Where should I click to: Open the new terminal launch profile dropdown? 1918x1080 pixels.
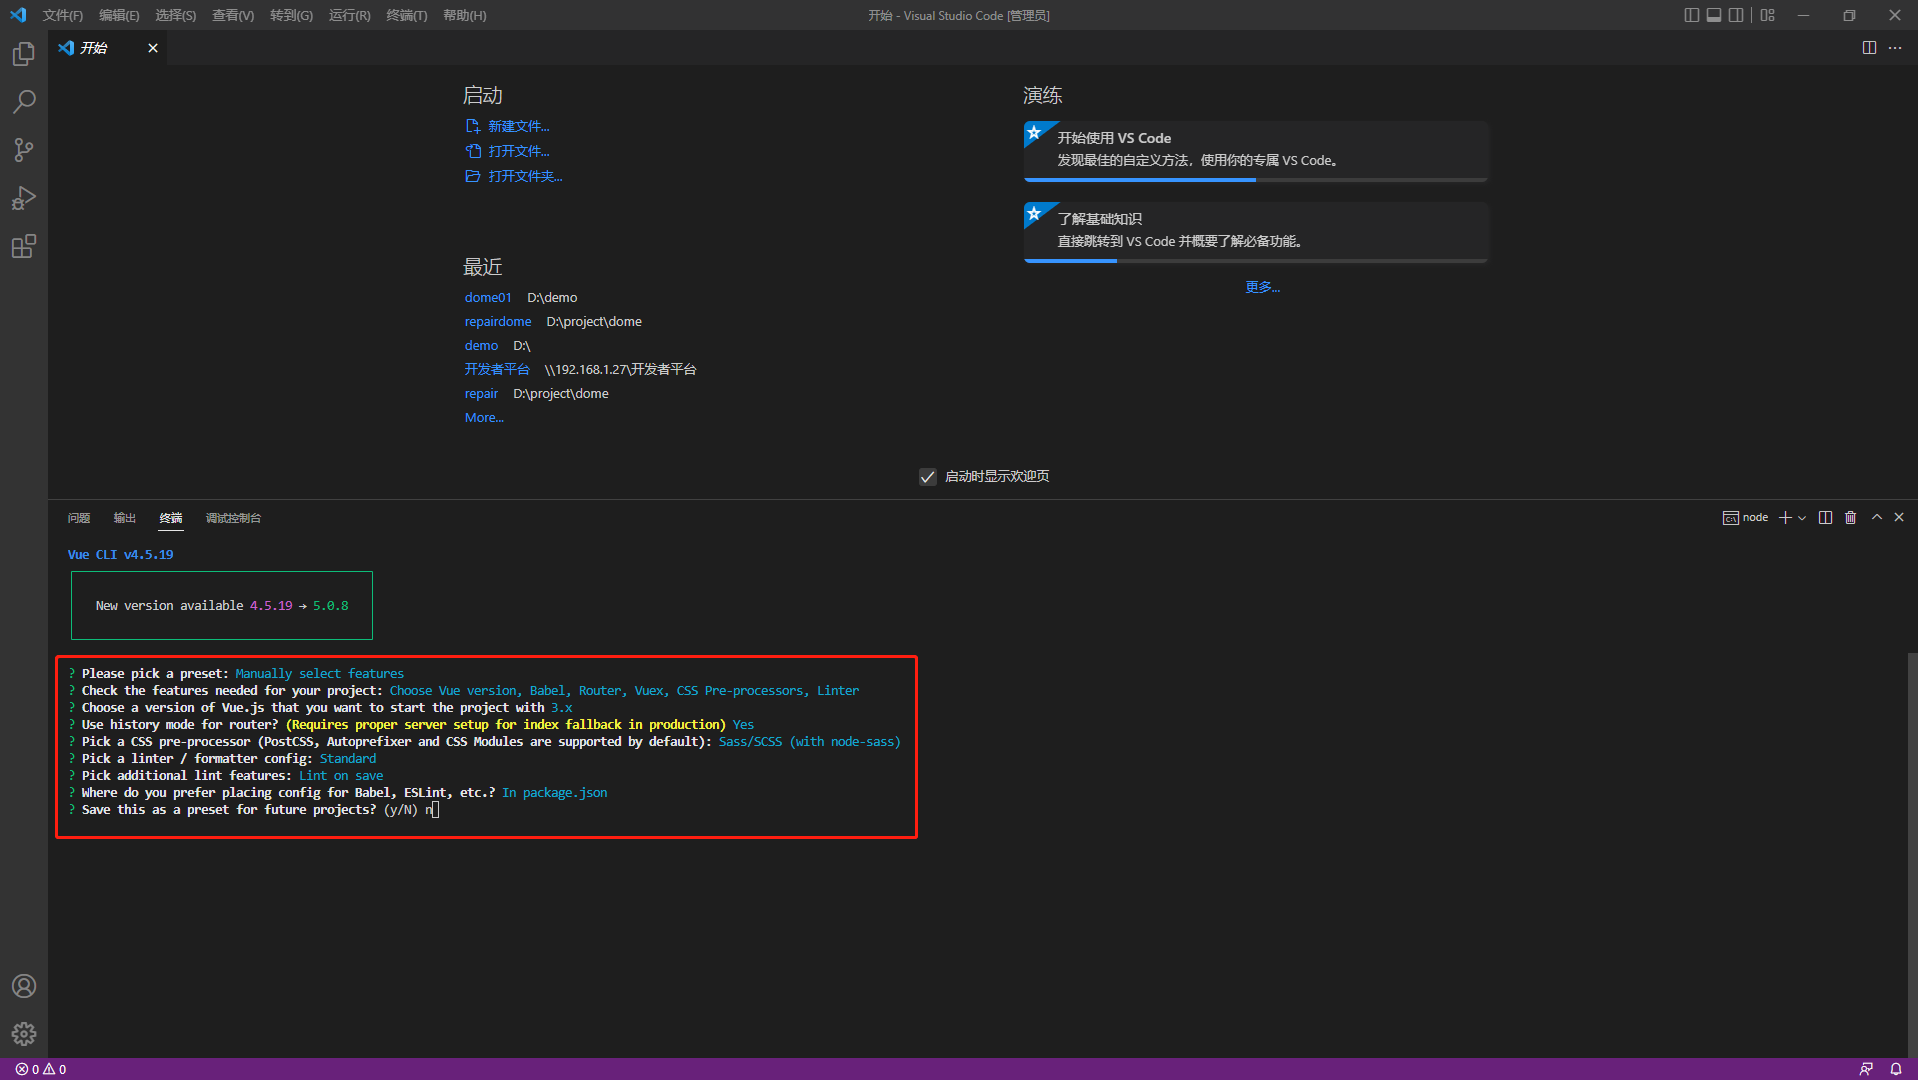pos(1802,518)
